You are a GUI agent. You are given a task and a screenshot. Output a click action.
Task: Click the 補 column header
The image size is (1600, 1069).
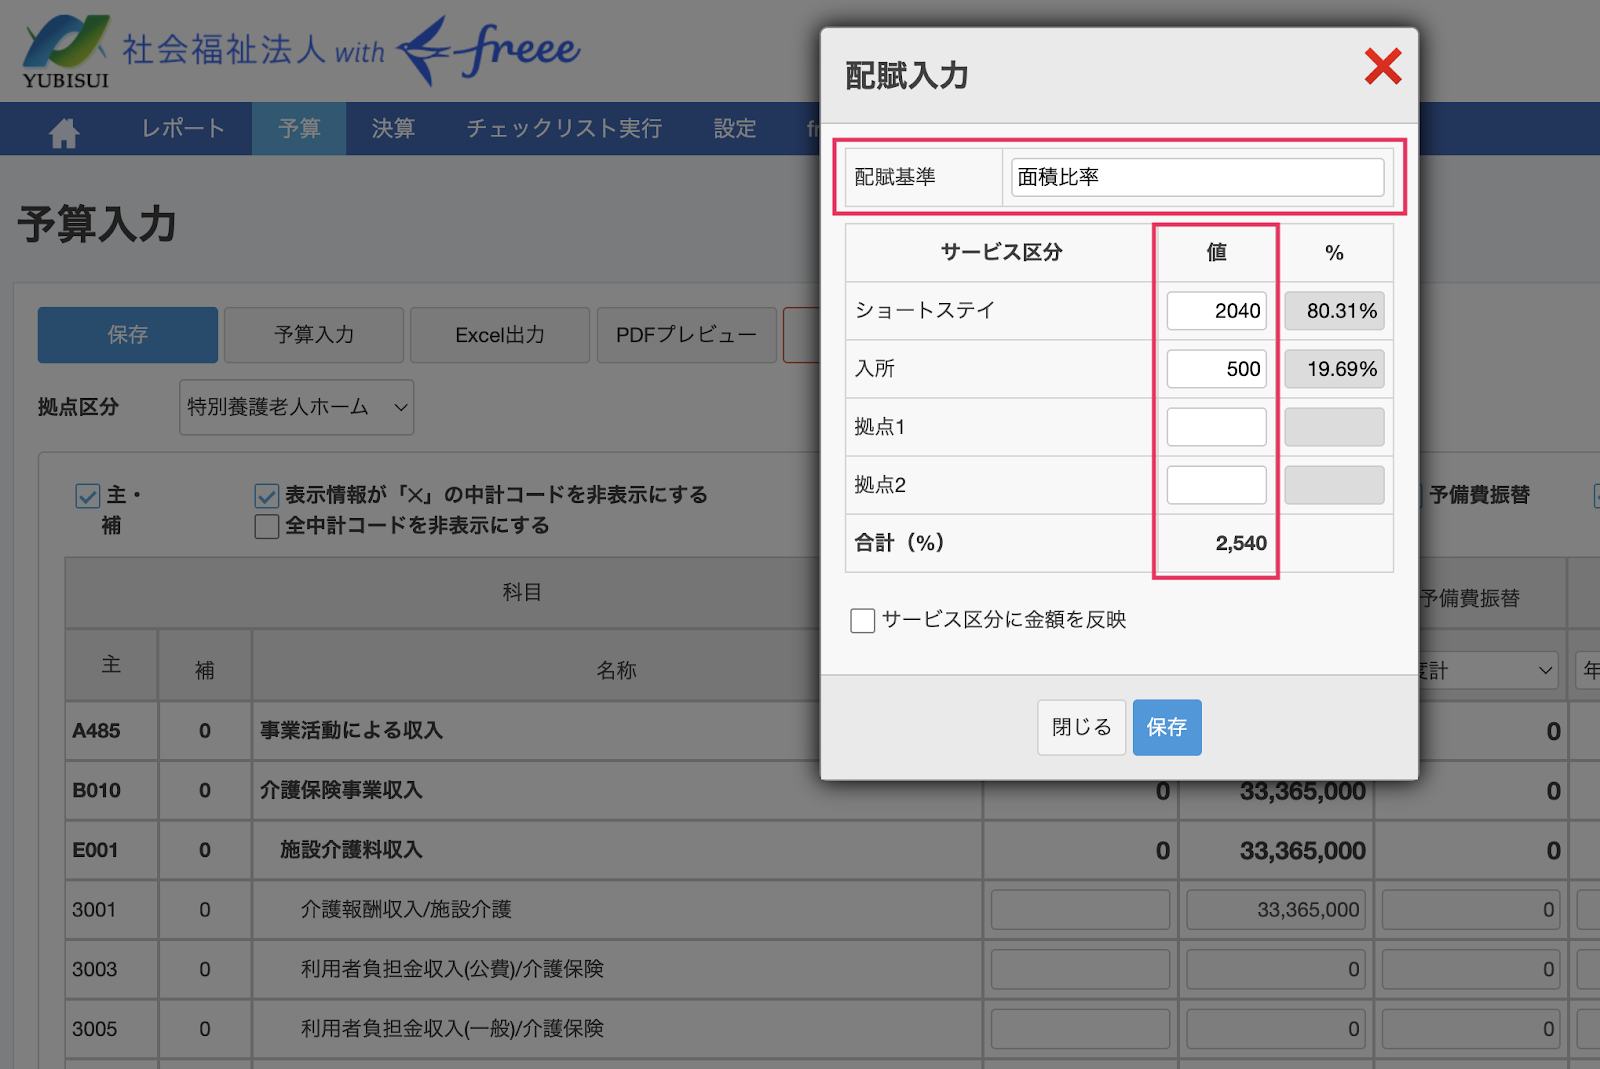[x=204, y=670]
